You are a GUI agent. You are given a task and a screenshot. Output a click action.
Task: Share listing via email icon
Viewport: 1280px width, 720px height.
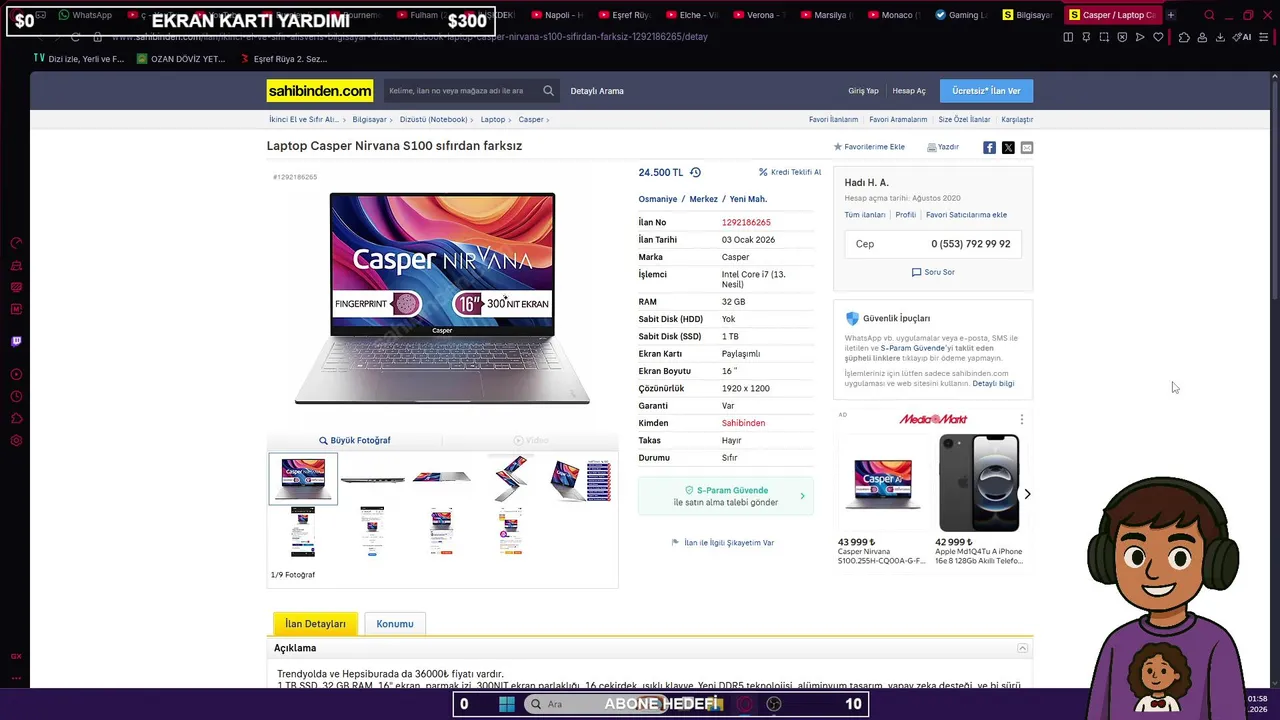click(1026, 147)
